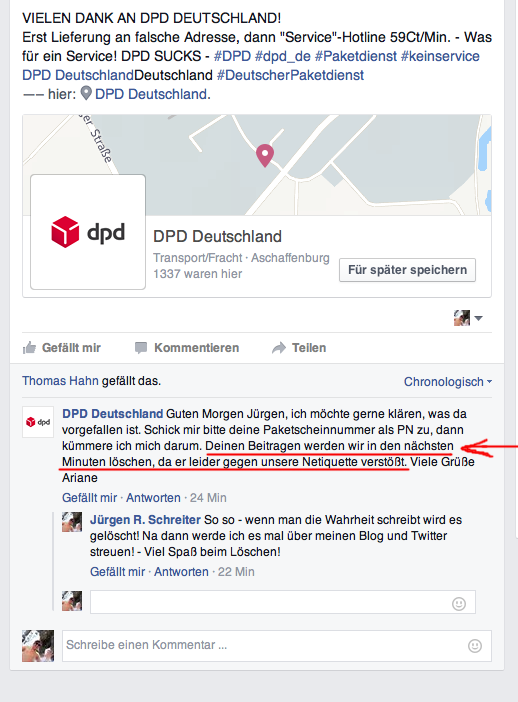The height and width of the screenshot is (702, 518).
Task: Click the #DPD hashtag link
Action: [x=232, y=56]
